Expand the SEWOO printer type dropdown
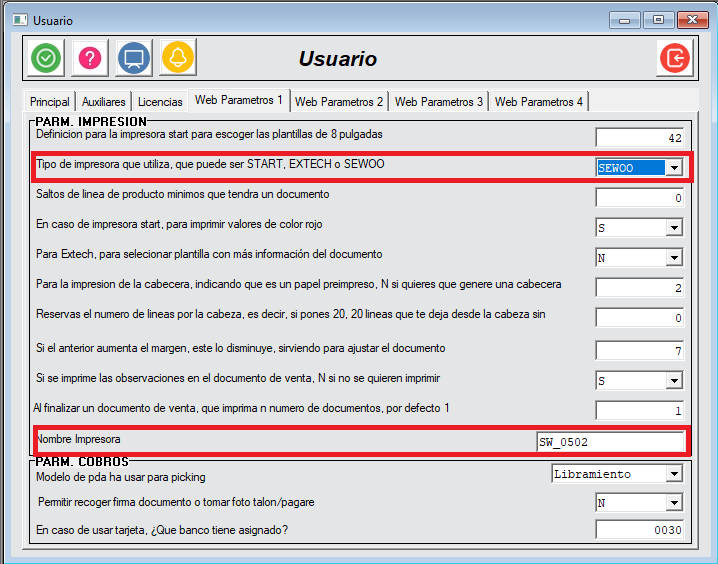The width and height of the screenshot is (718, 564). click(674, 168)
